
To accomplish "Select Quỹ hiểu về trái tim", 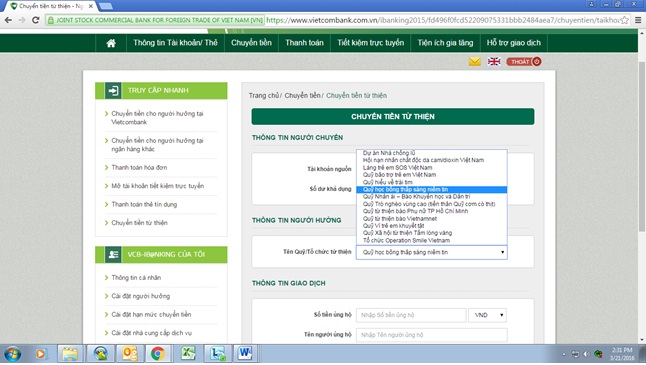I will pos(431,182).
